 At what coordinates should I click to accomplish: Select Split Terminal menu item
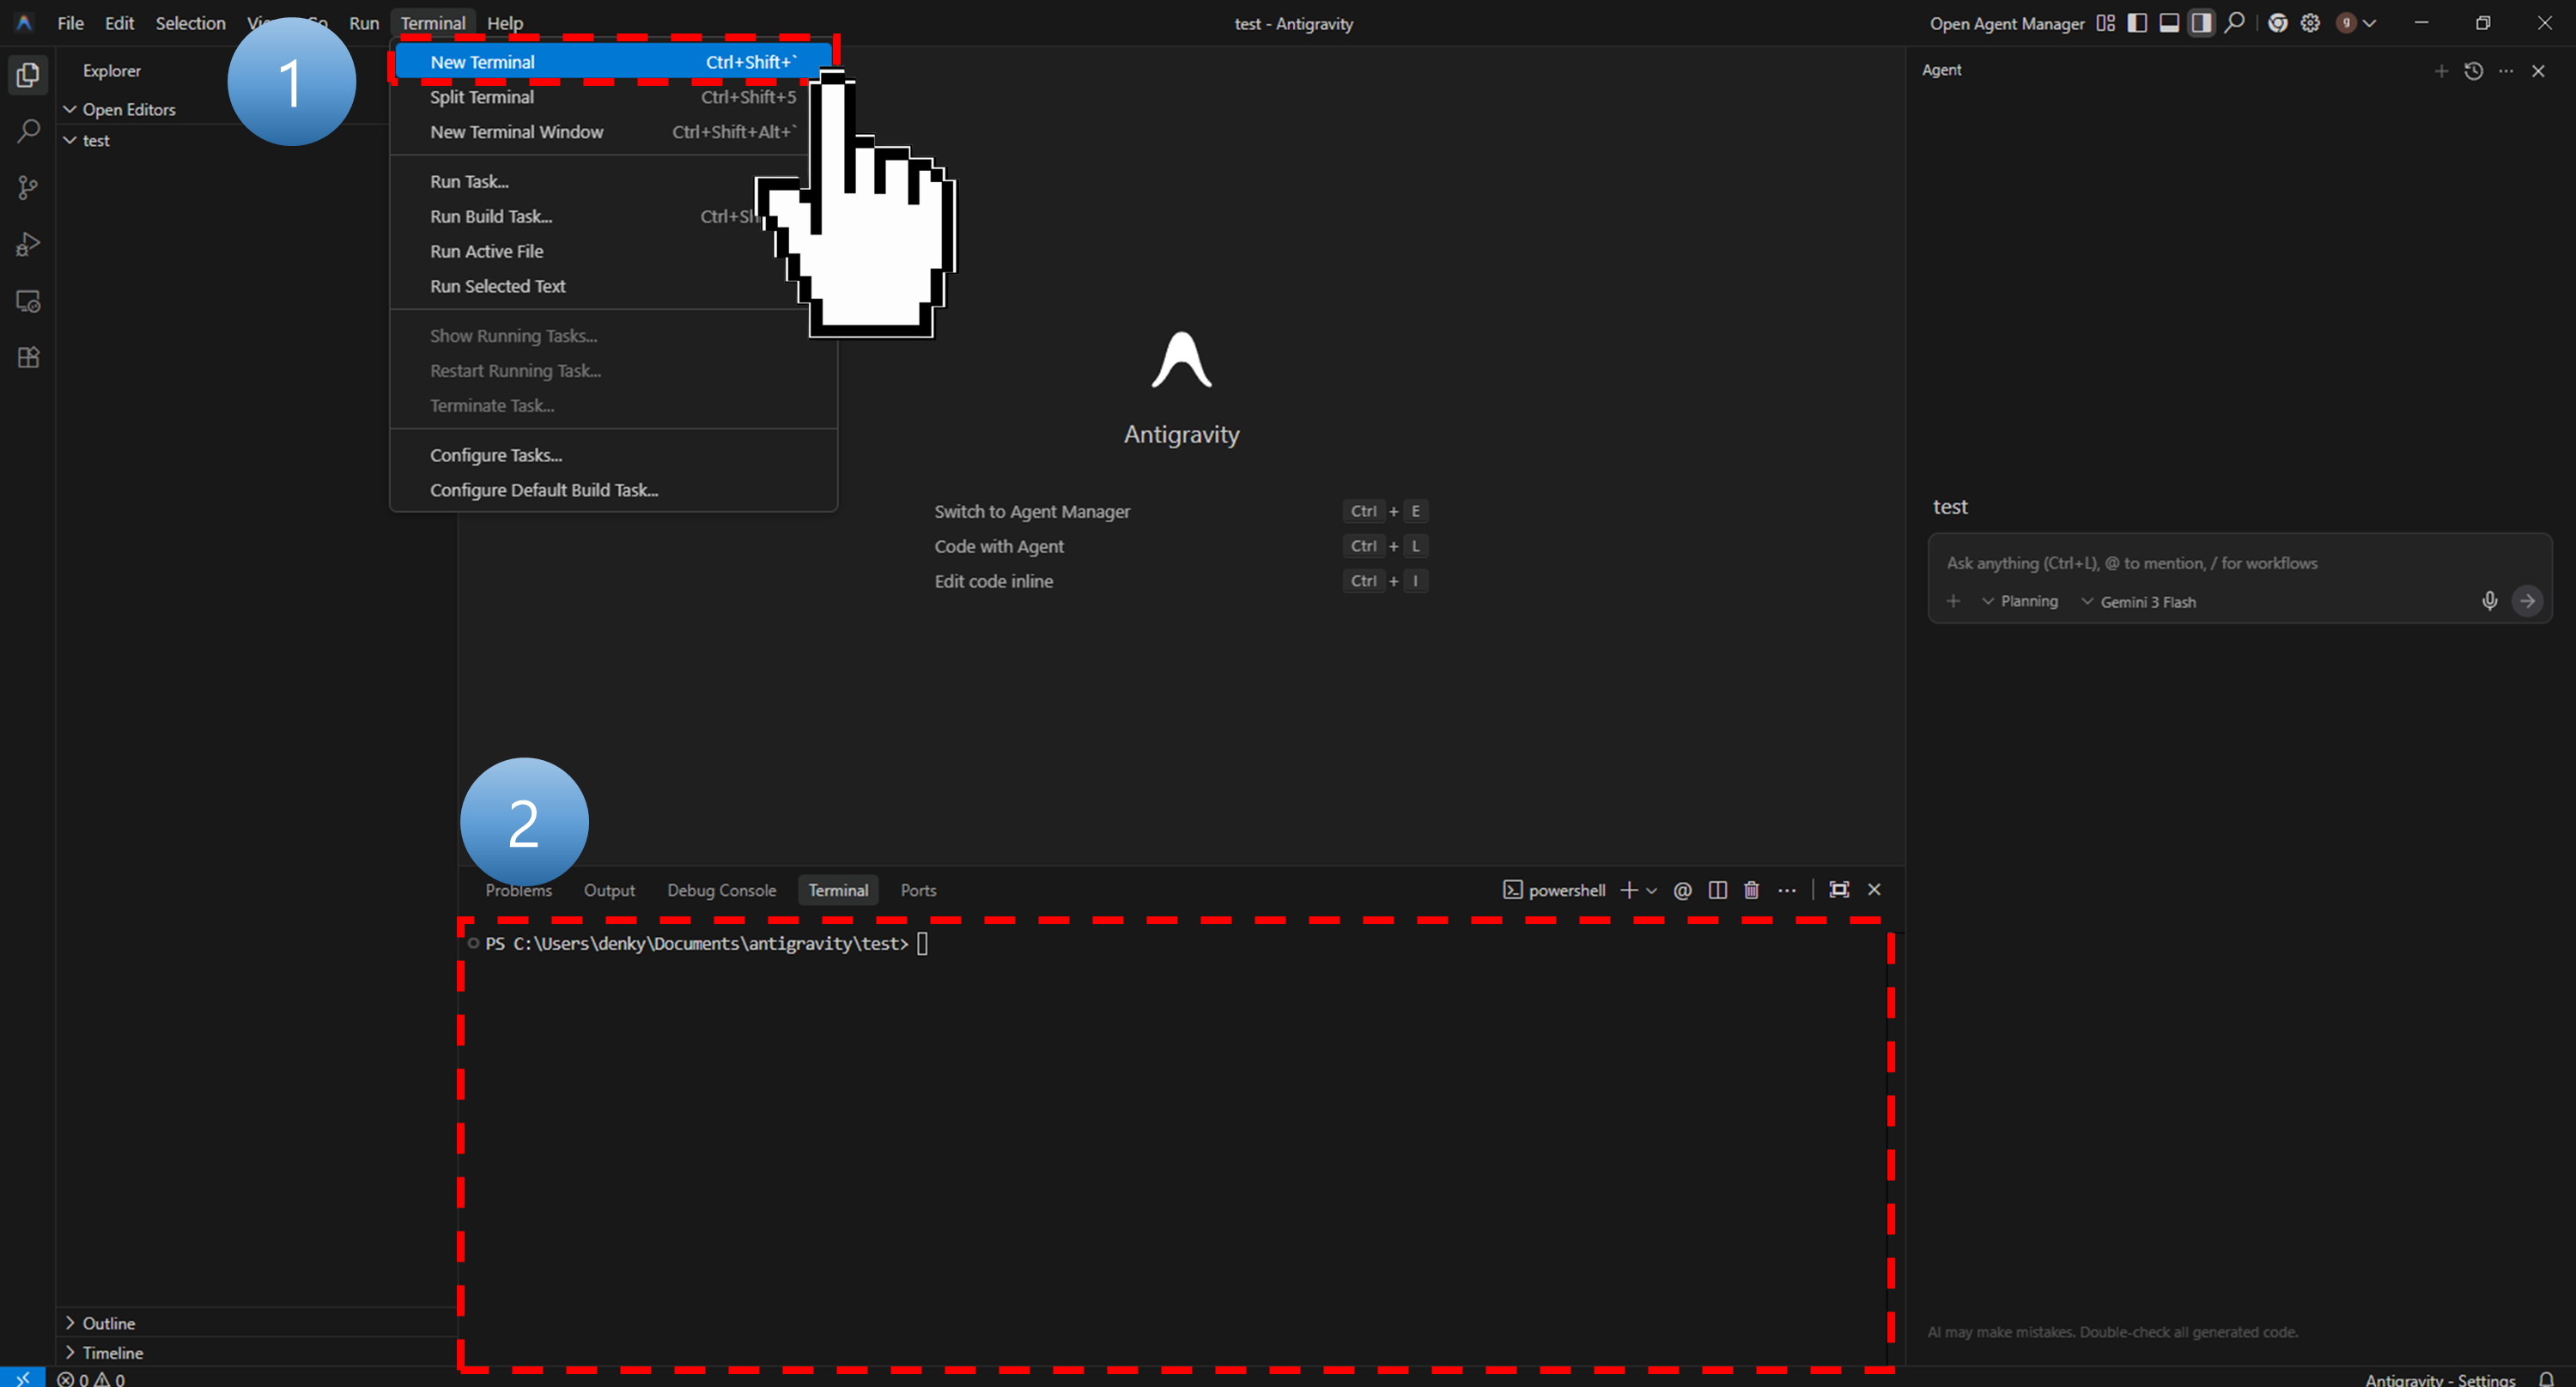[x=613, y=97]
